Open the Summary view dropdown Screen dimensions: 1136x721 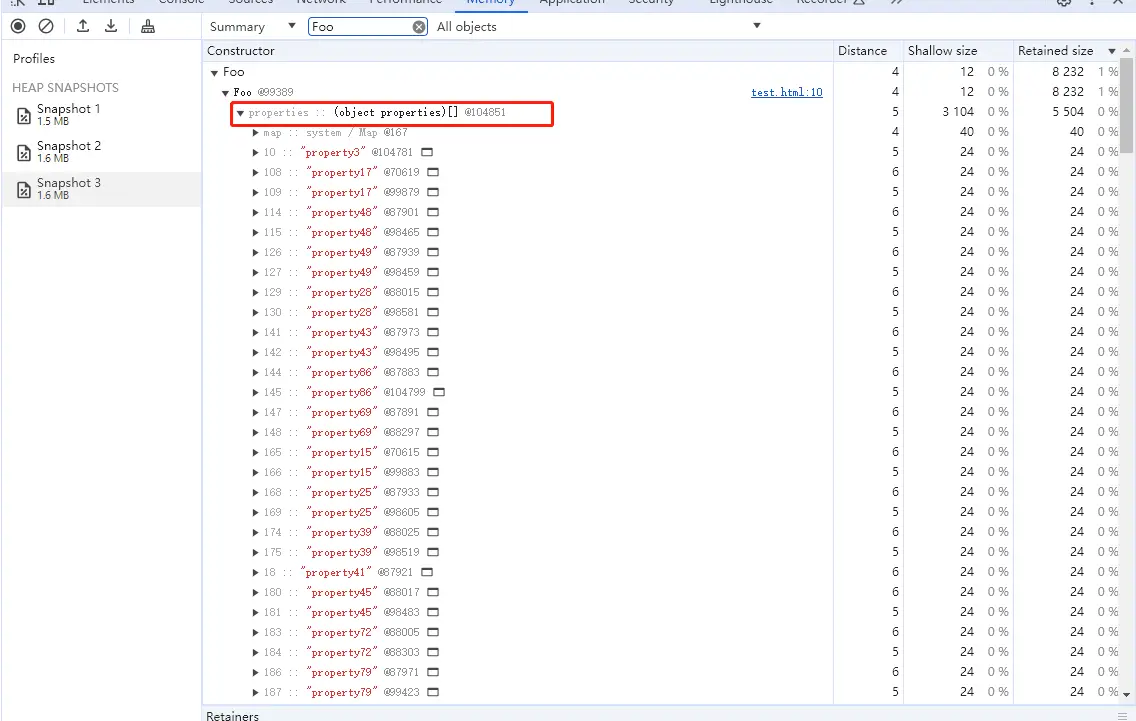pyautogui.click(x=253, y=27)
